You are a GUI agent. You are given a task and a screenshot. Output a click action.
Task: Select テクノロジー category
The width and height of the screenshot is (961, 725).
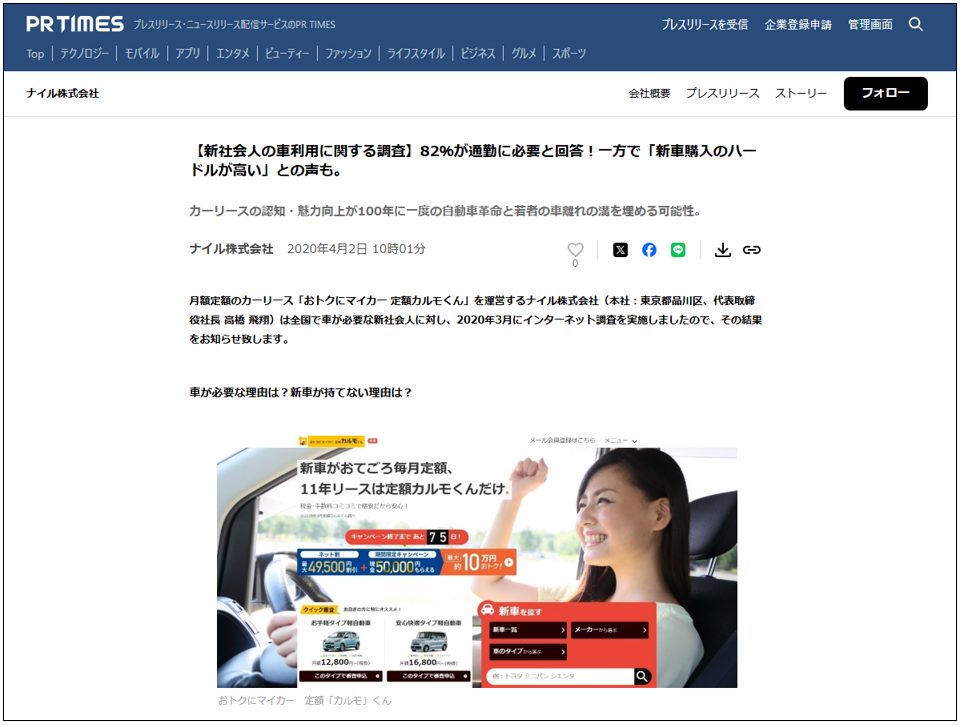coord(85,54)
